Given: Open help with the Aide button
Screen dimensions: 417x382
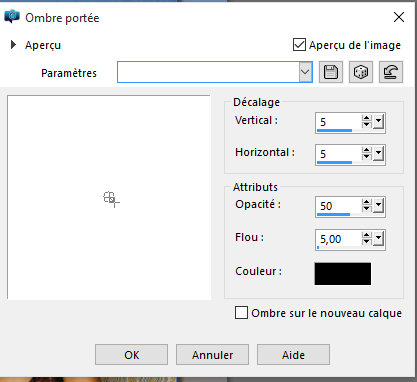Looking at the screenshot, I should pos(293,355).
